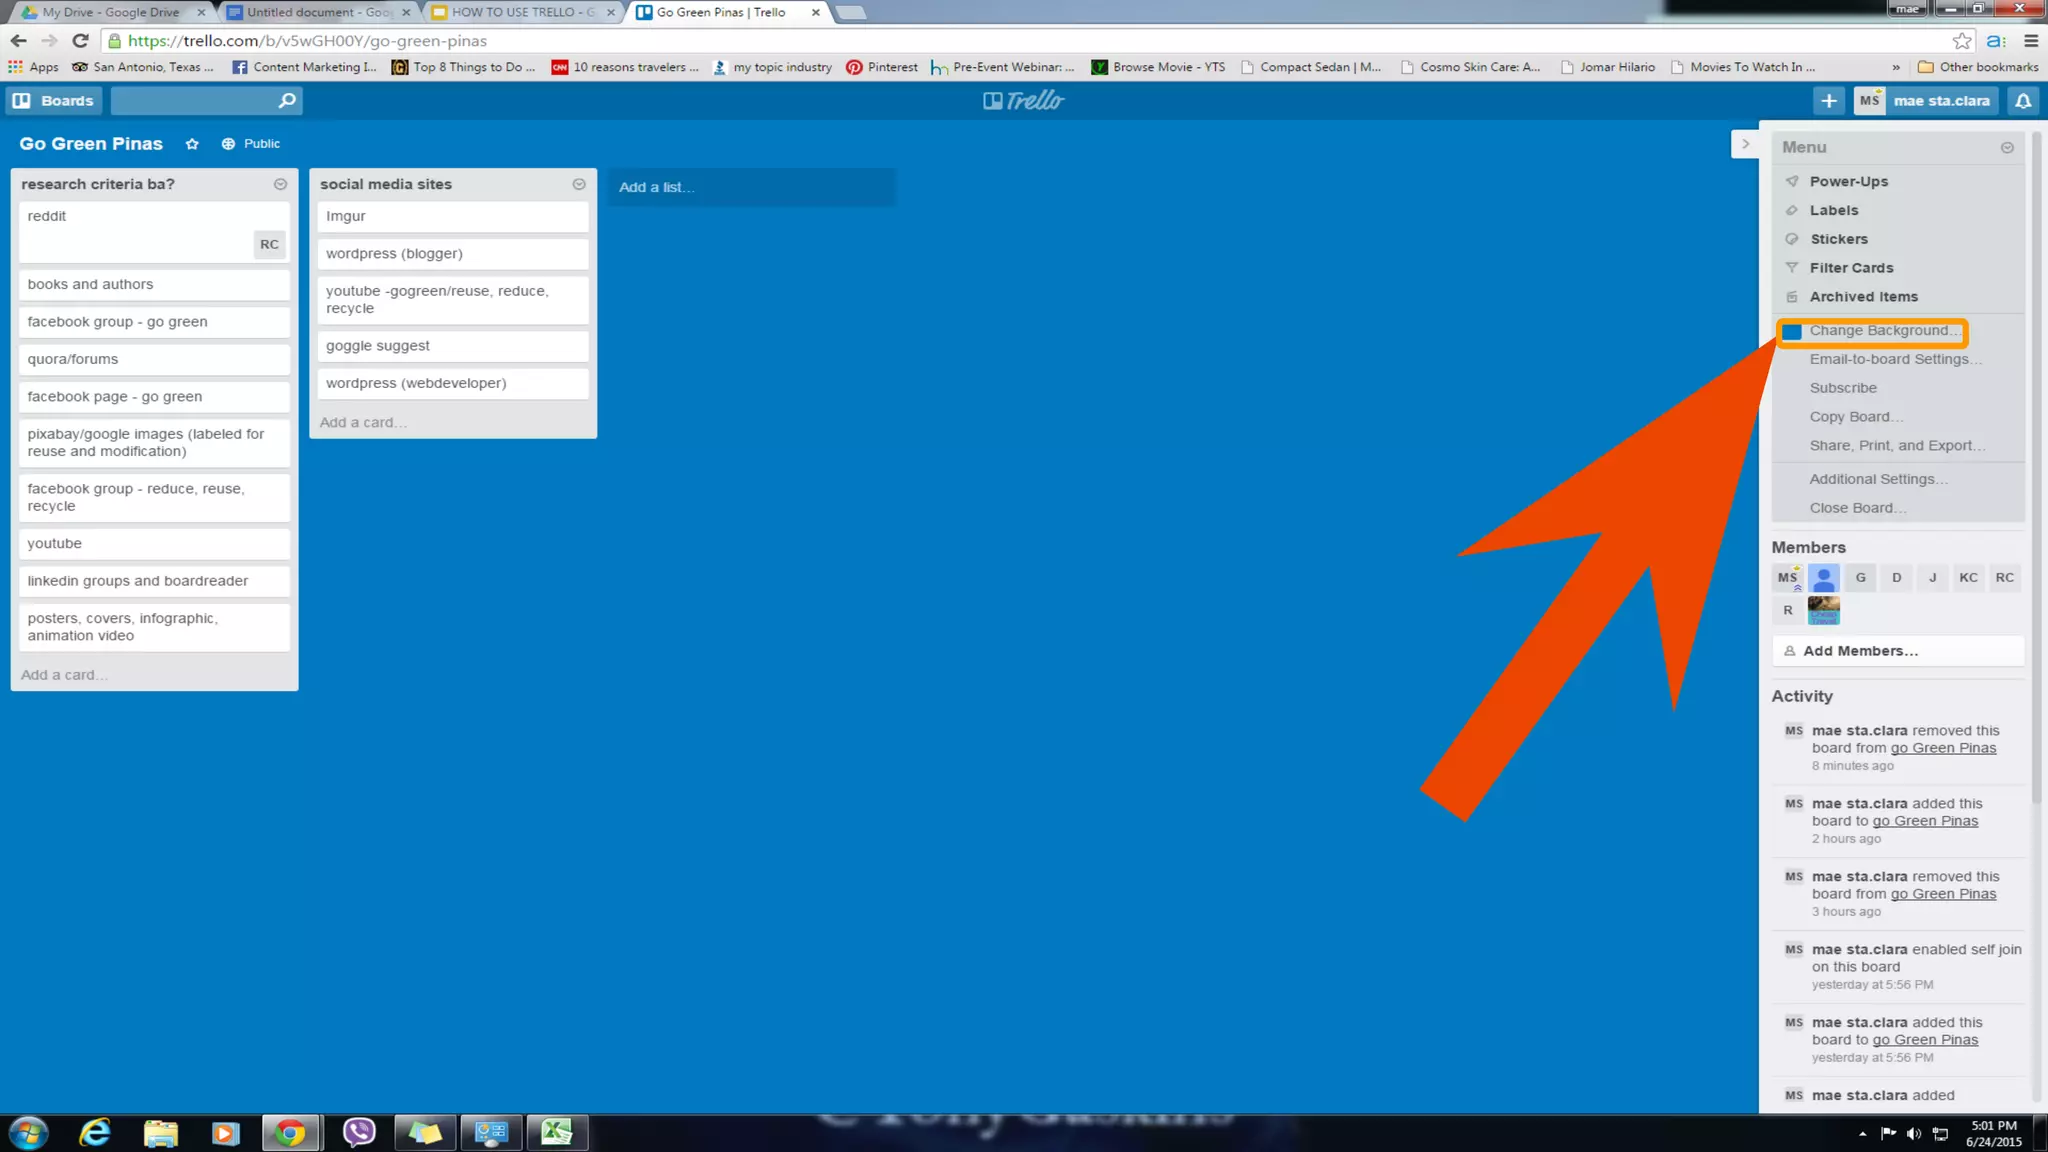This screenshot has height=1152, width=2048.
Task: Click the Menu panel circle dropdown
Action: [2006, 148]
